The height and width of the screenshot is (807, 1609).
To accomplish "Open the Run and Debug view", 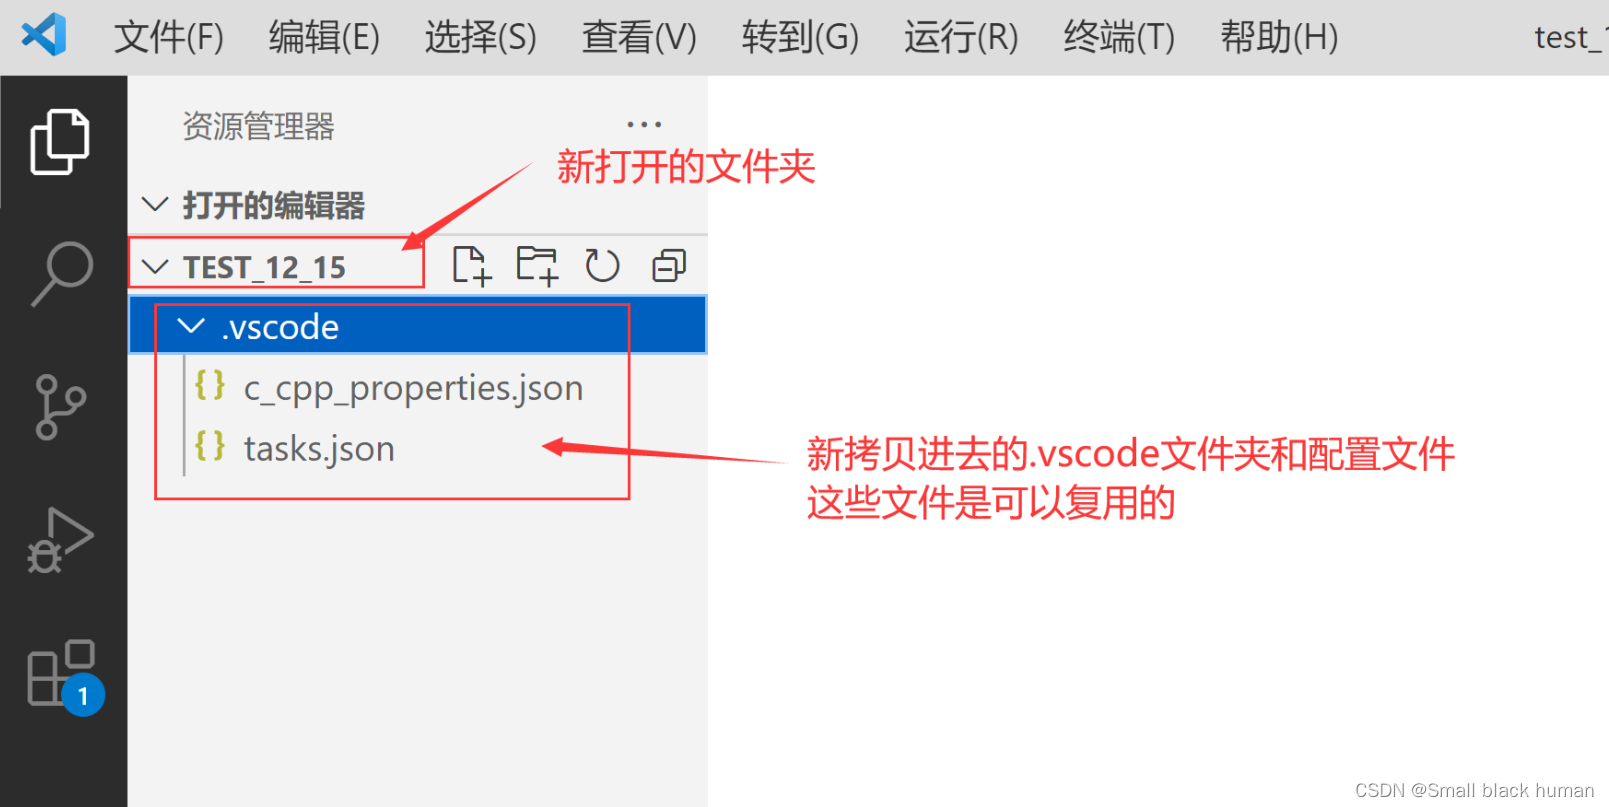I will 60,540.
